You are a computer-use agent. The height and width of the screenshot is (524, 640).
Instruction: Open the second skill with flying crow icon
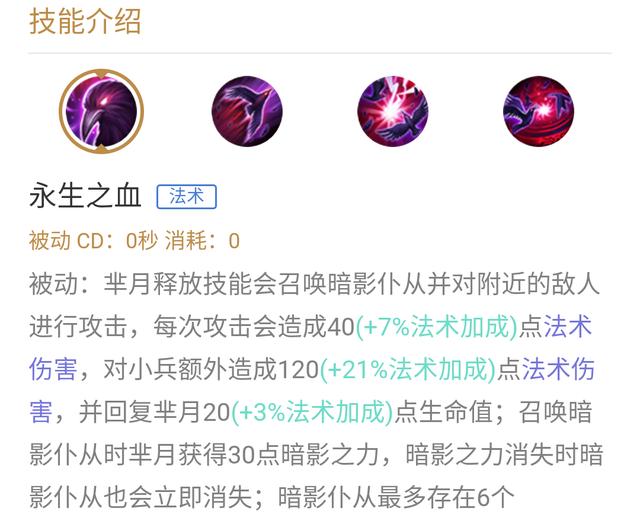tap(247, 111)
